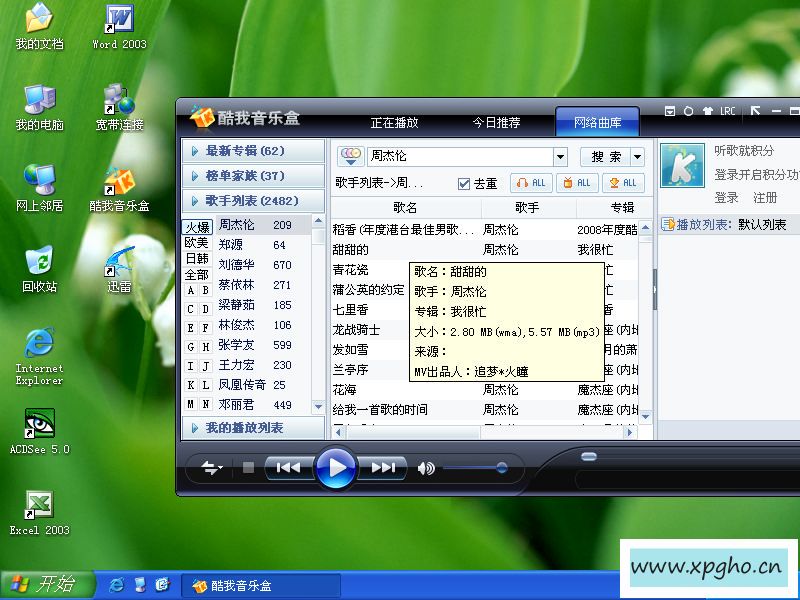This screenshot has height=600, width=800.
Task: Click the music box logo in title bar
Action: point(202,117)
